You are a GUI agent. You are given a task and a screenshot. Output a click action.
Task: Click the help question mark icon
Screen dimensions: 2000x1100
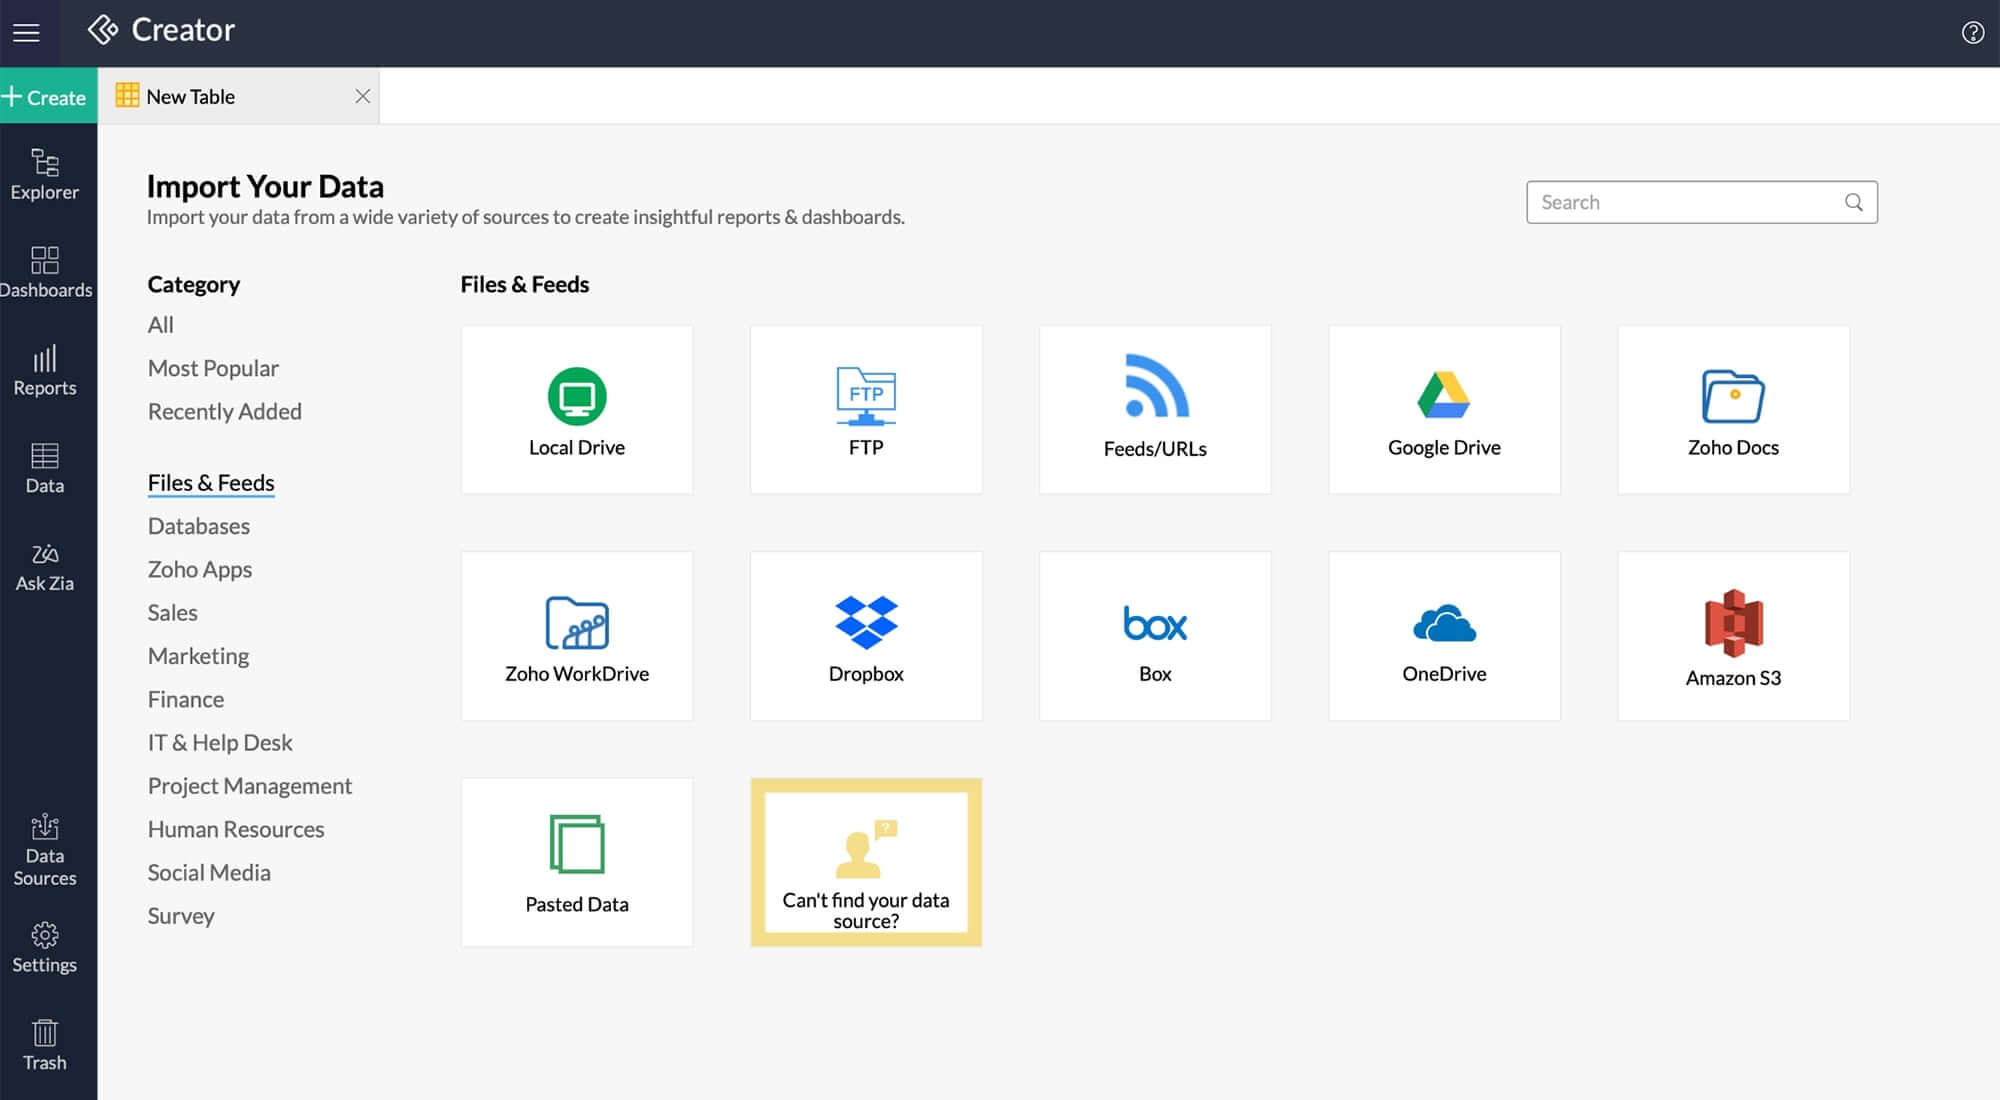(1972, 32)
